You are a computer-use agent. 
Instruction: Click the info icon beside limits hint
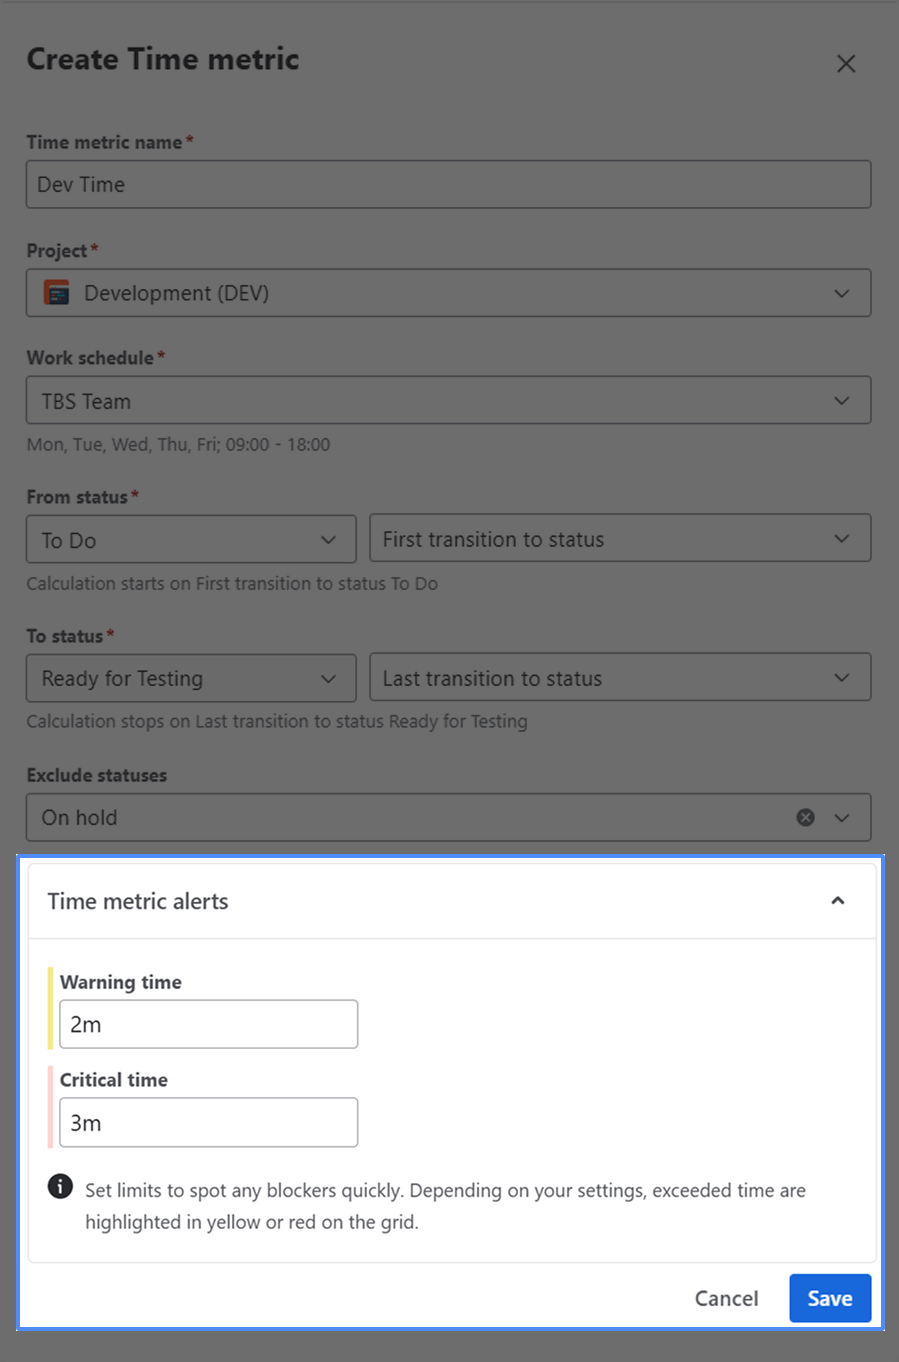click(x=60, y=1187)
